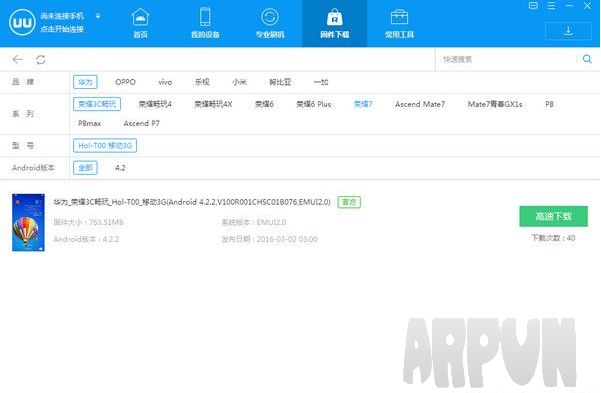Select the OPPO brand filter

(x=125, y=82)
